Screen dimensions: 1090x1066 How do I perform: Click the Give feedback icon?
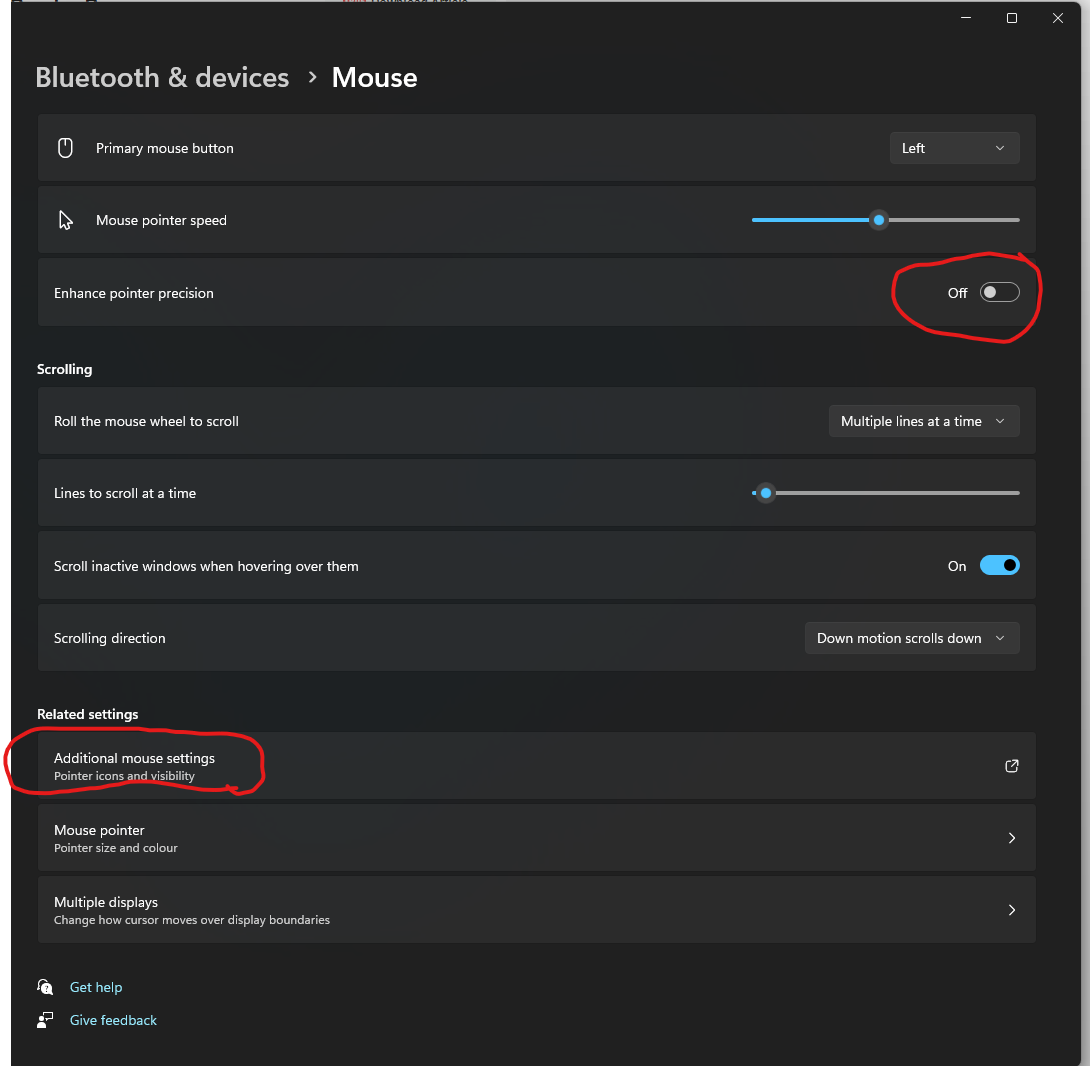pyautogui.click(x=45, y=1020)
